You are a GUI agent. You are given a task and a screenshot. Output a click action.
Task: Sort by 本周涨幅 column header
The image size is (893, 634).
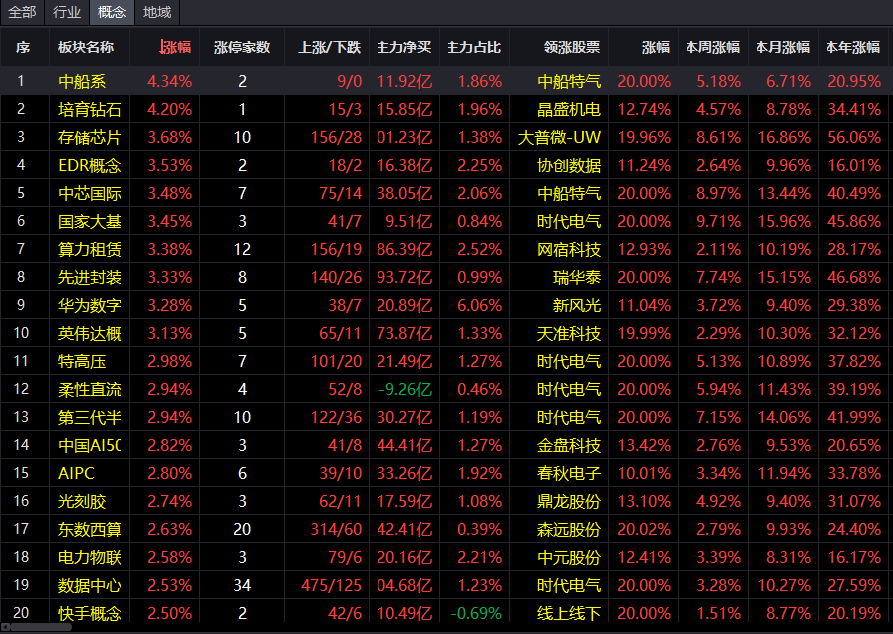click(713, 47)
